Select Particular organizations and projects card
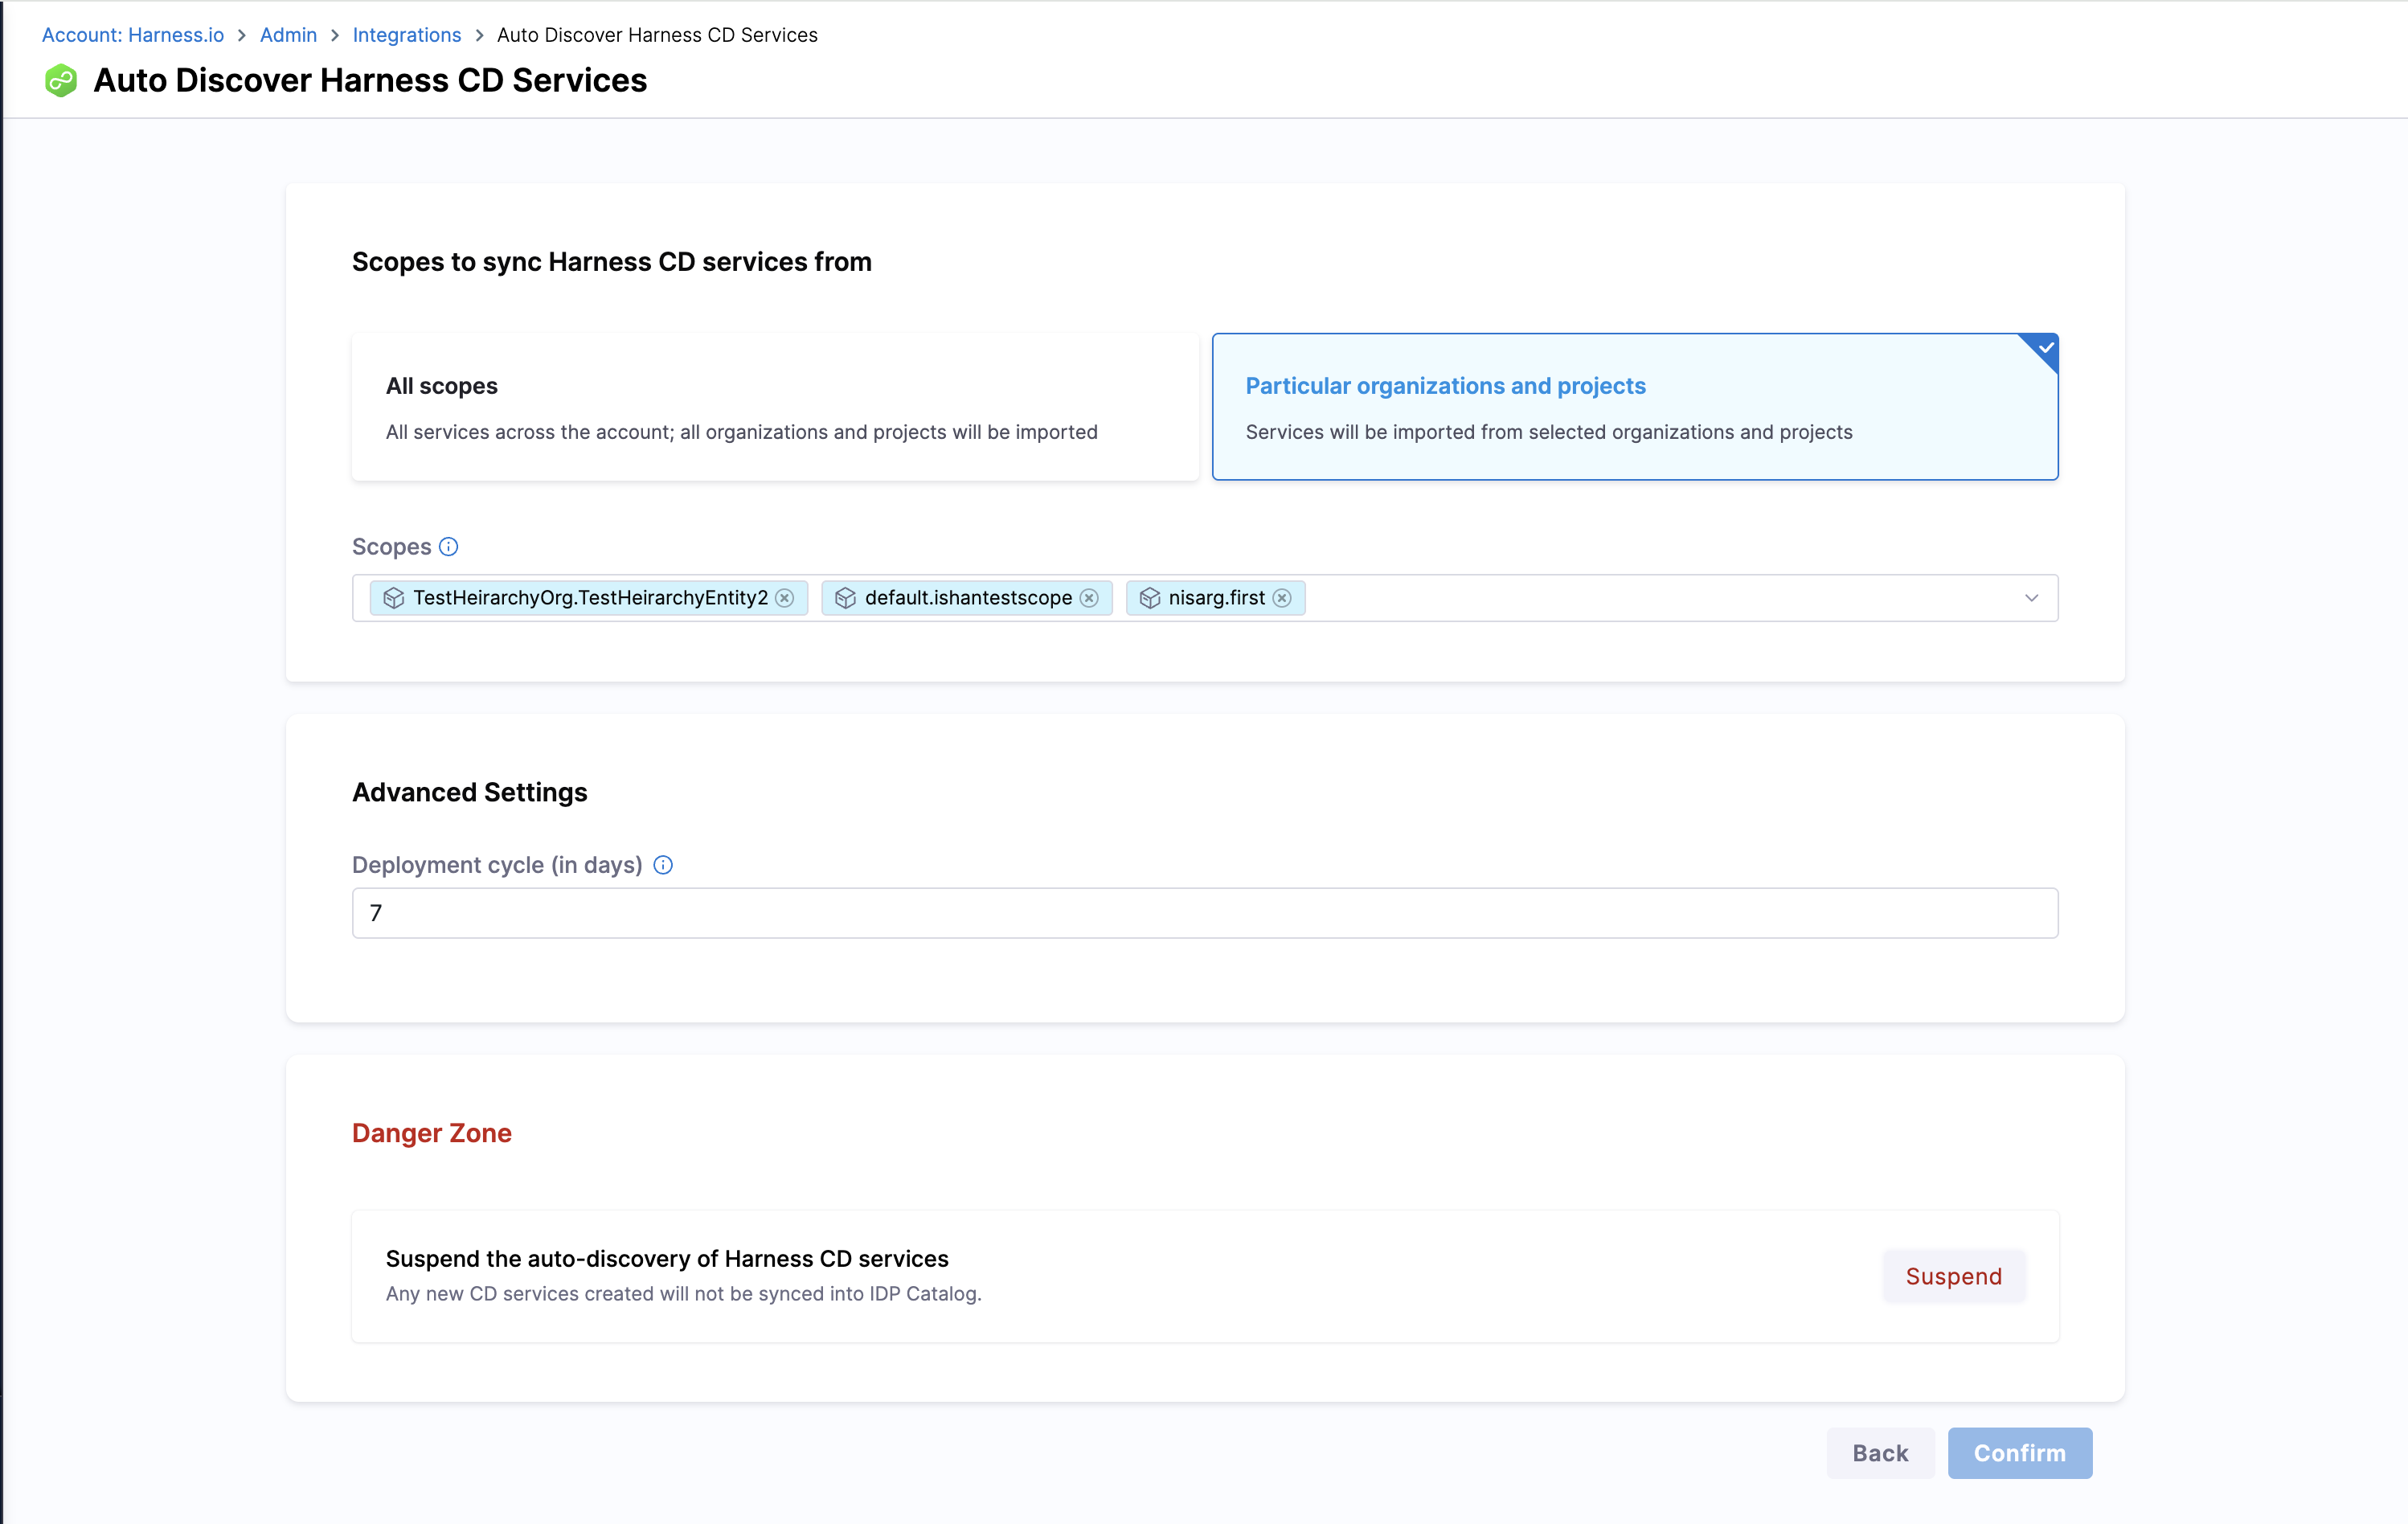Image resolution: width=2408 pixels, height=1524 pixels. 1634,407
